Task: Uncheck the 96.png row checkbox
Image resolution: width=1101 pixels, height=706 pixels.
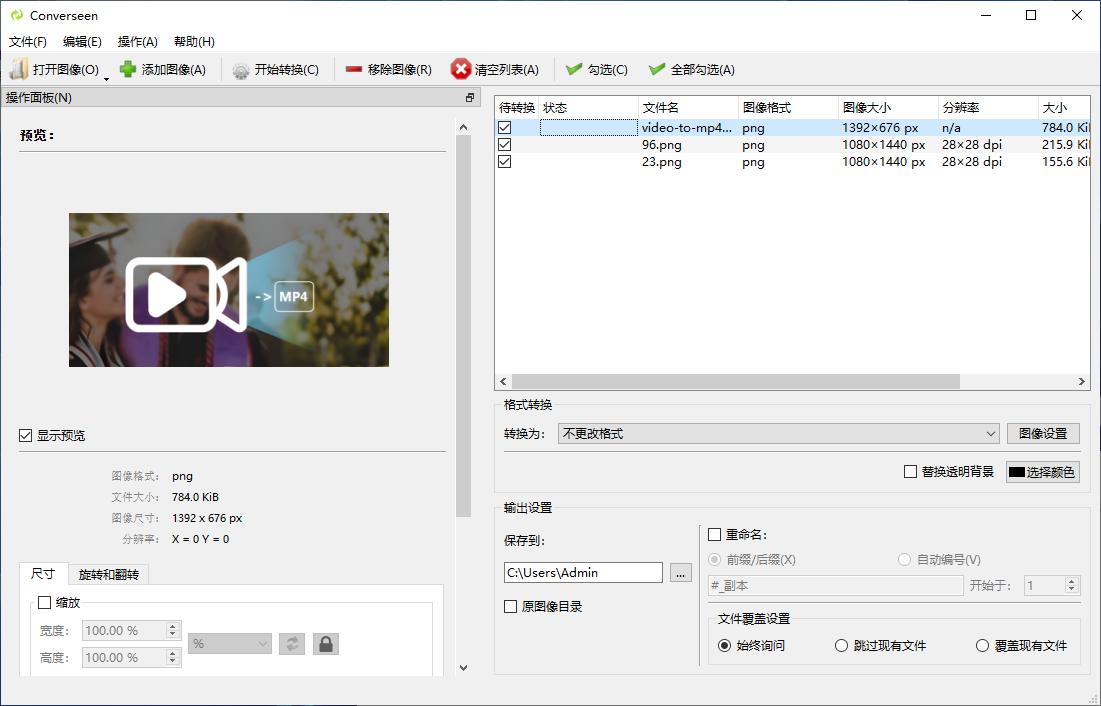Action: pos(505,145)
